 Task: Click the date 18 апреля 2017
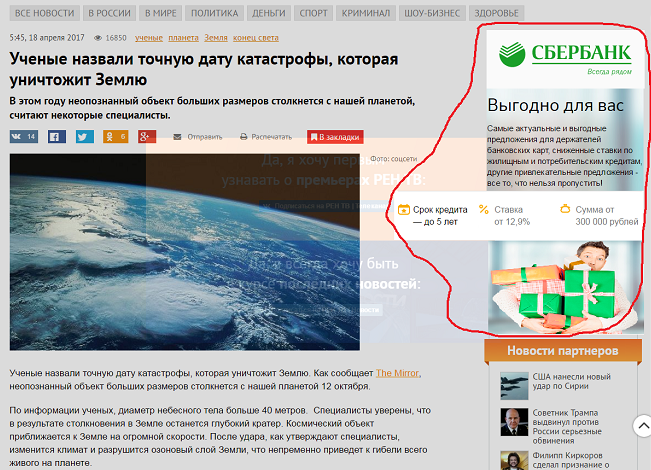56,38
